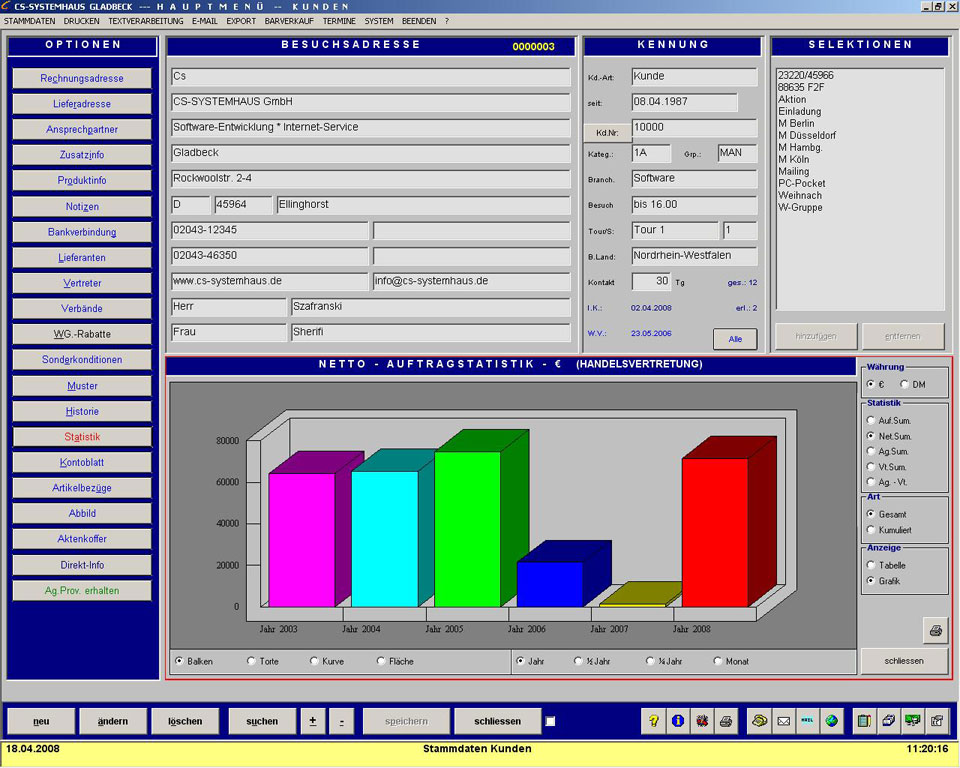This screenshot has height=768, width=960.
Task: Click the Rockwoolstr. 2-4 street field
Action: click(370, 178)
